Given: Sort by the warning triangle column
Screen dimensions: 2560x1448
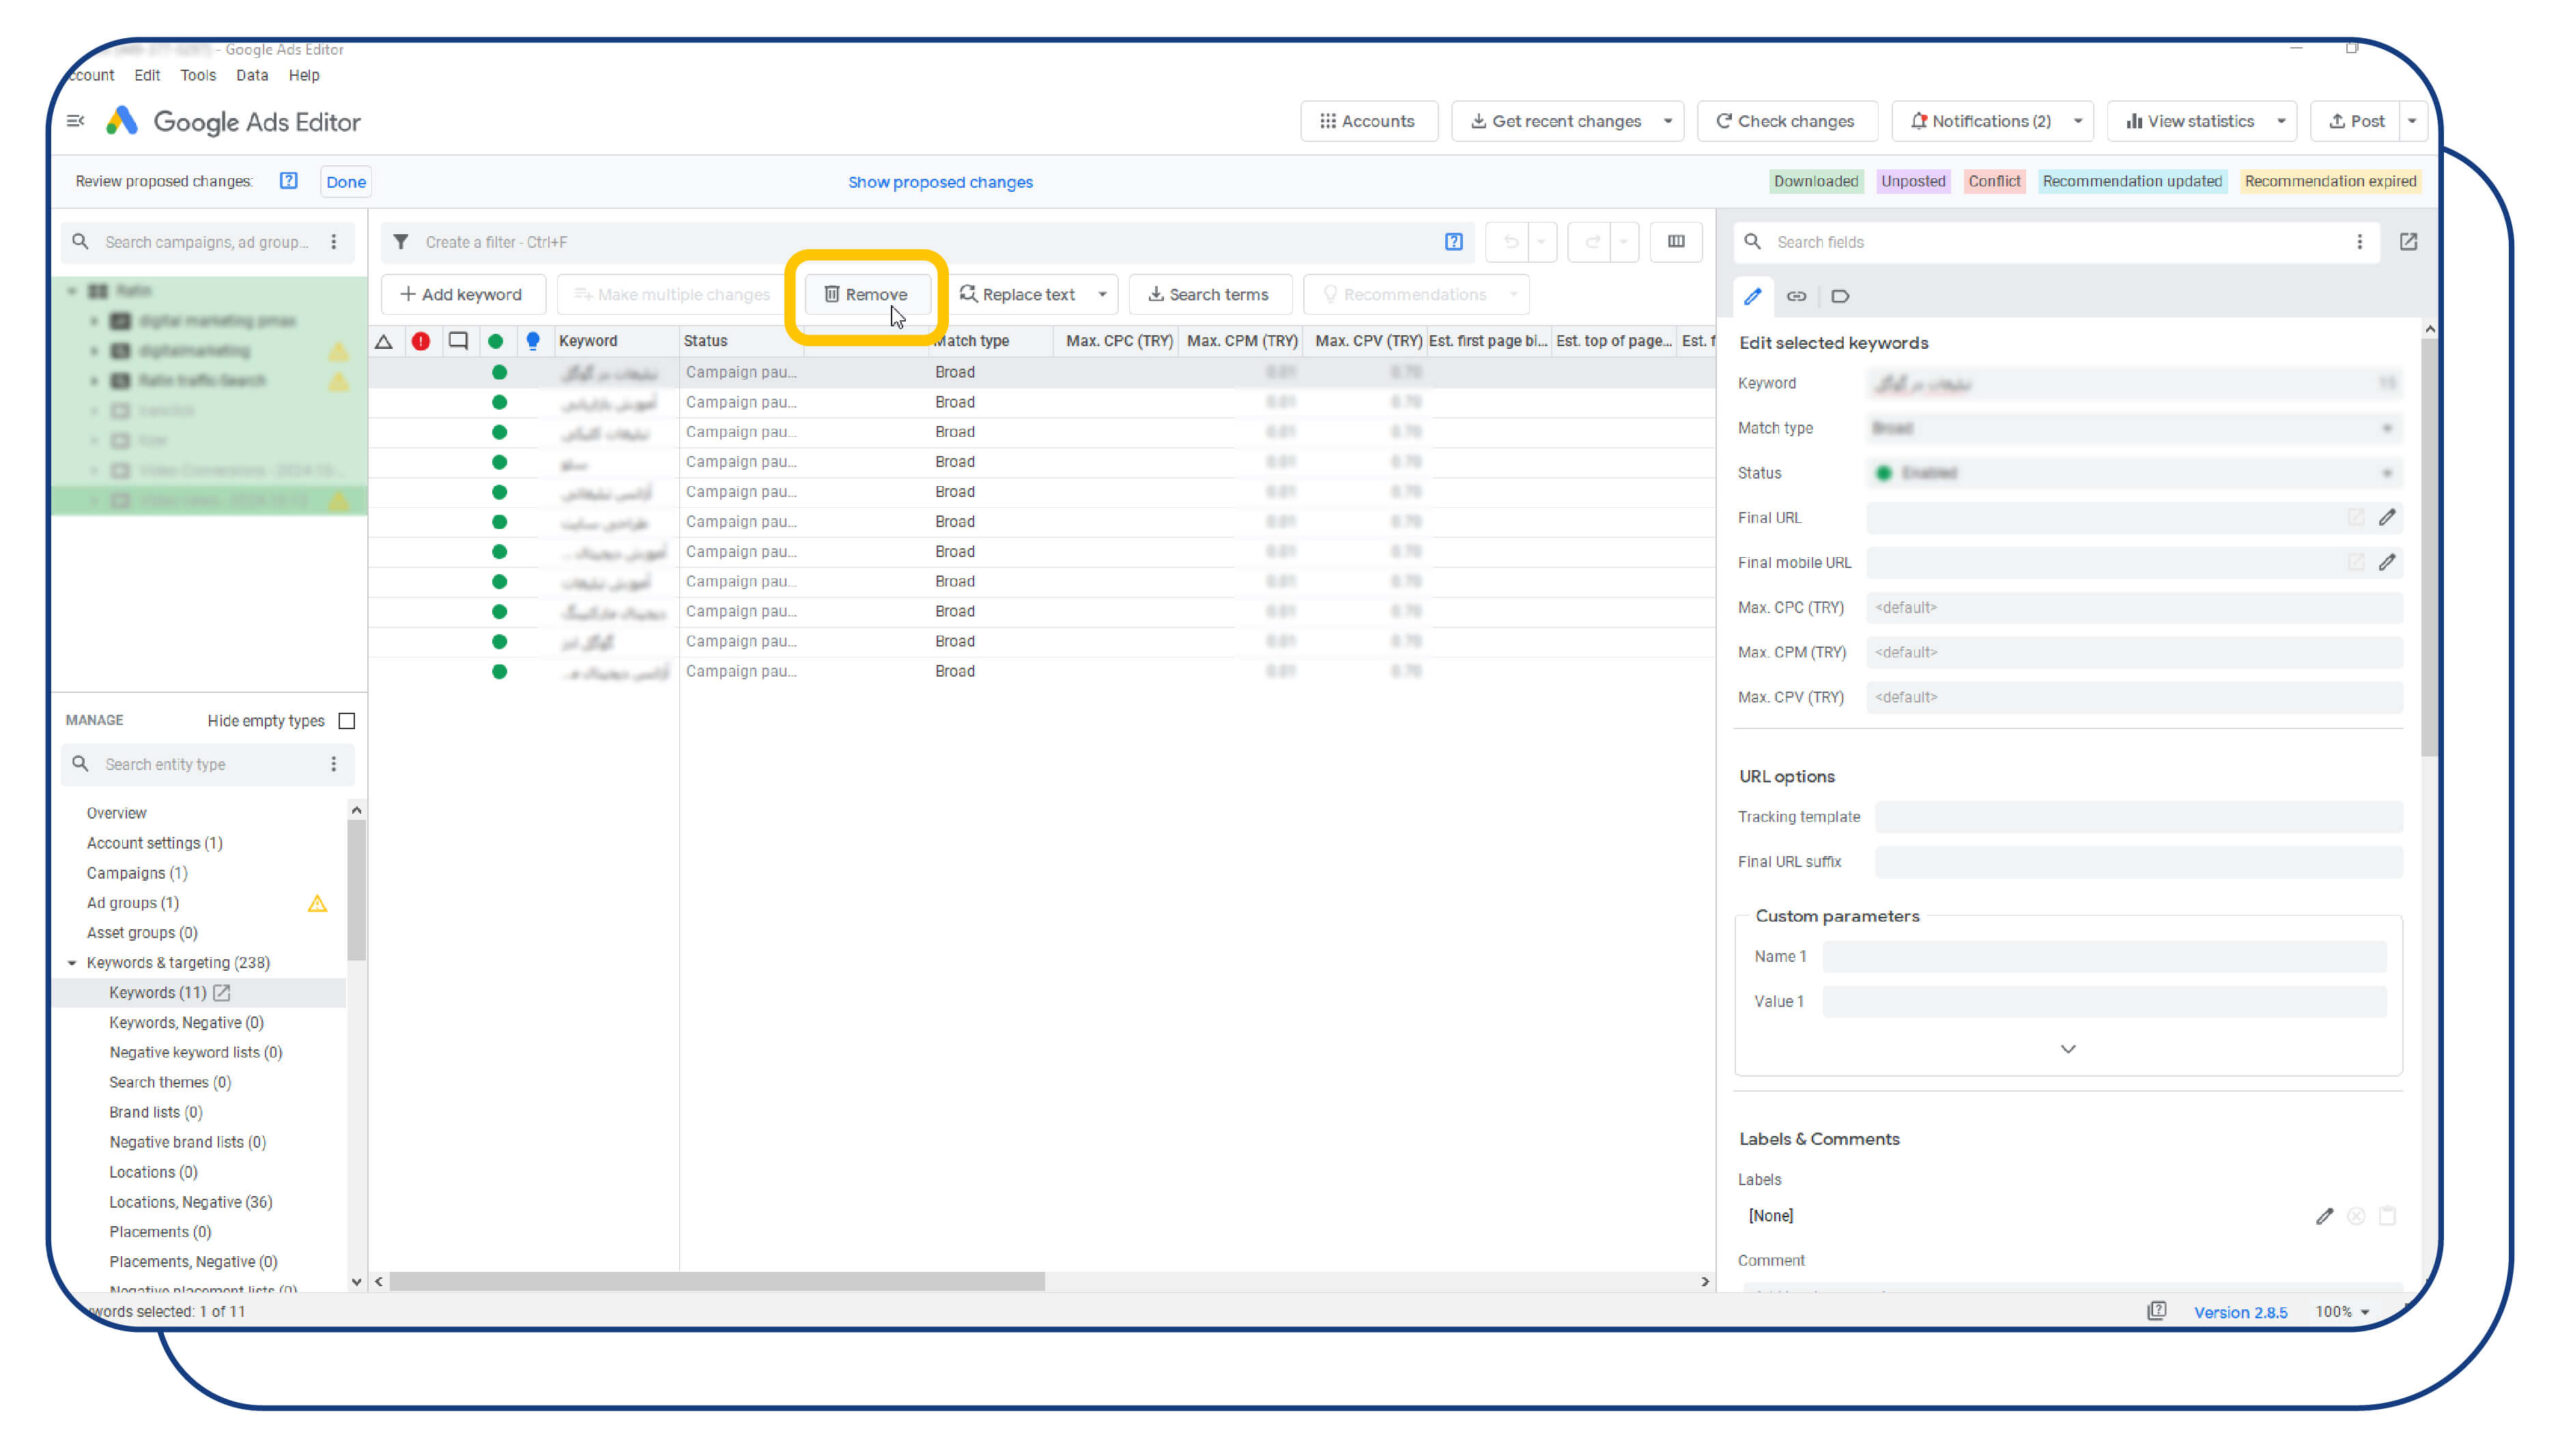Looking at the screenshot, I should coord(384,341).
